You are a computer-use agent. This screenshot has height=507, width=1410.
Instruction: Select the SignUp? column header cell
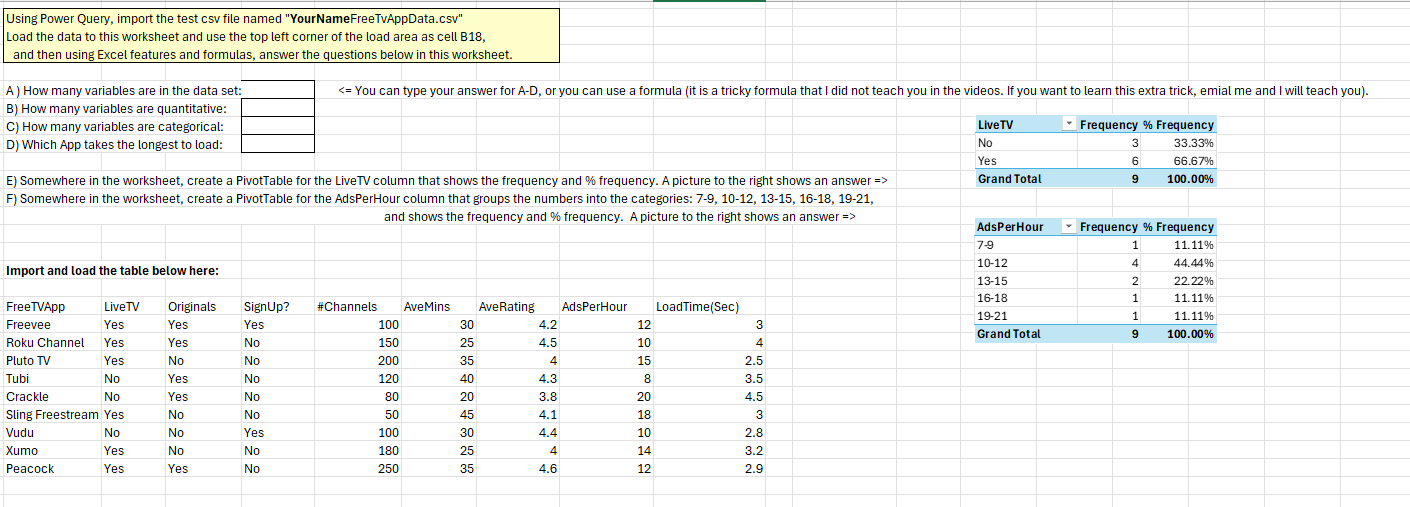pyautogui.click(x=278, y=307)
